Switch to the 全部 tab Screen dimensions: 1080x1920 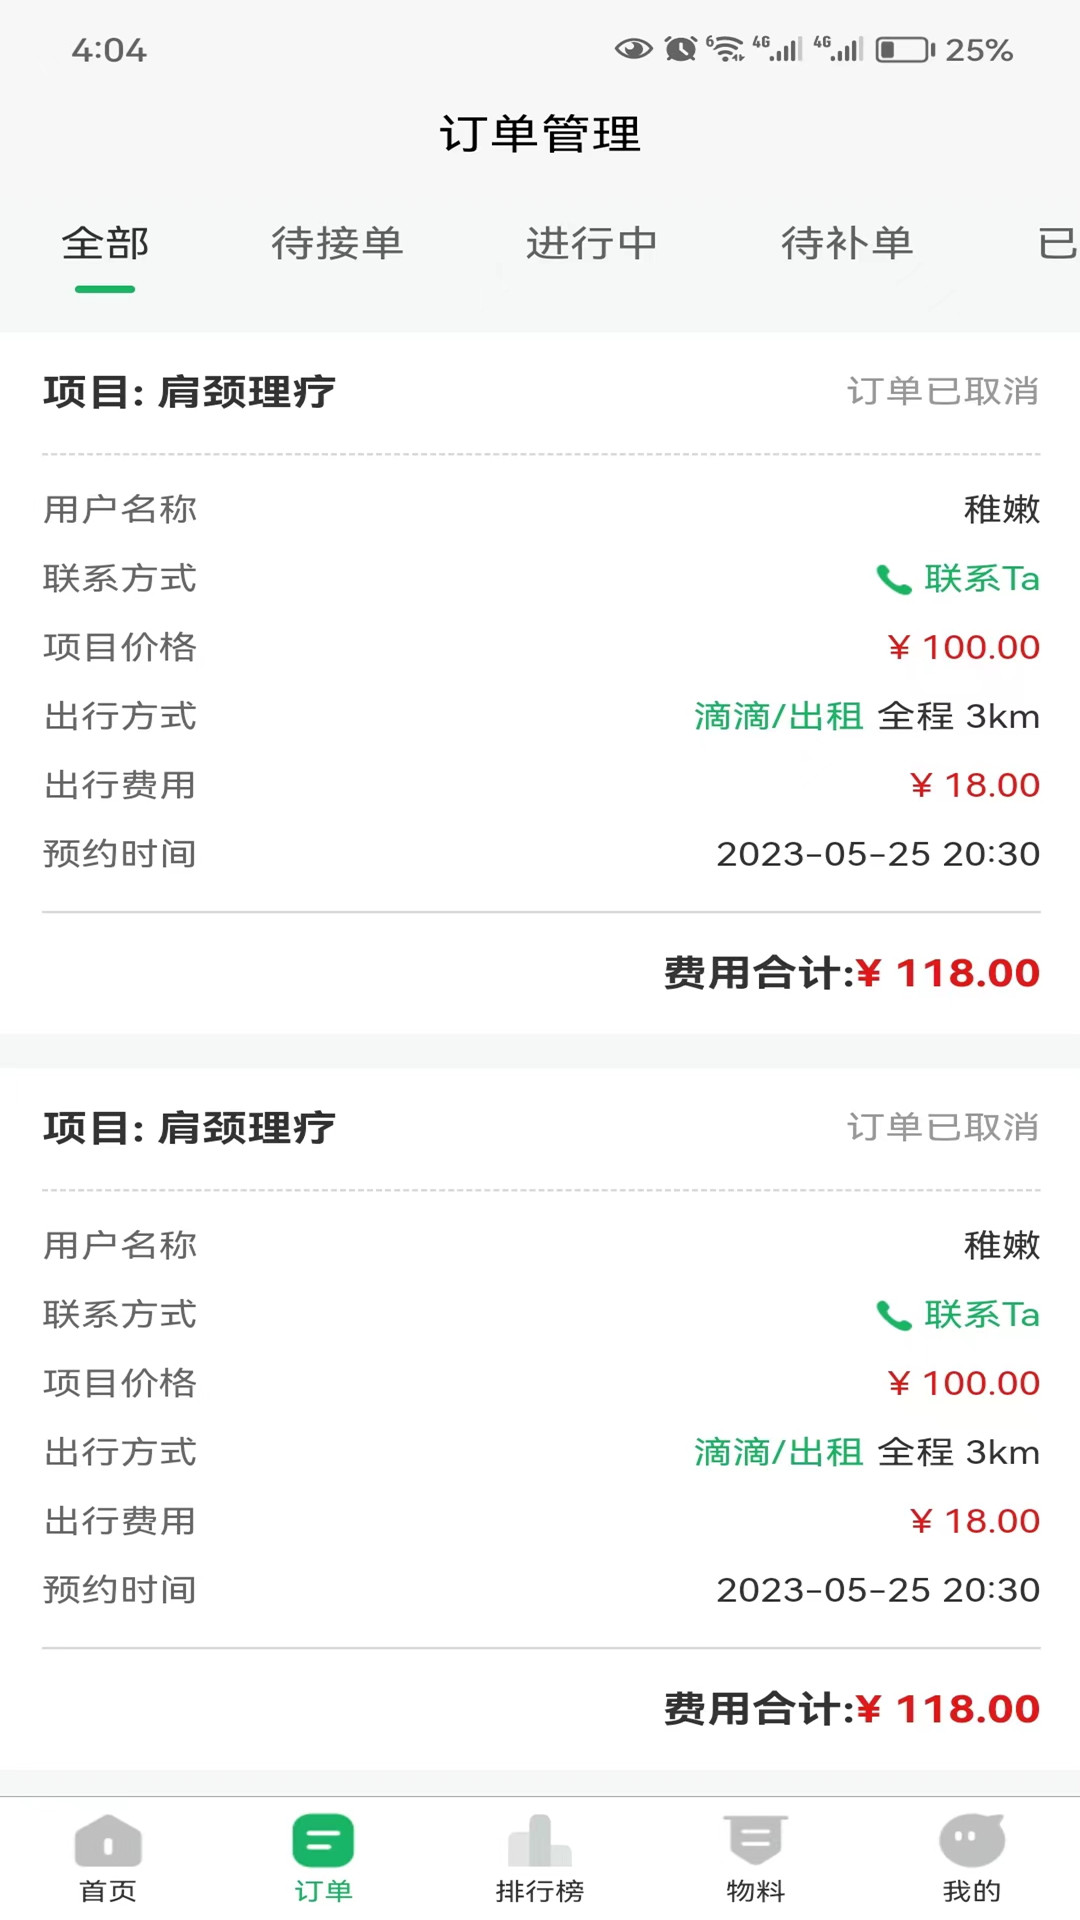[105, 244]
